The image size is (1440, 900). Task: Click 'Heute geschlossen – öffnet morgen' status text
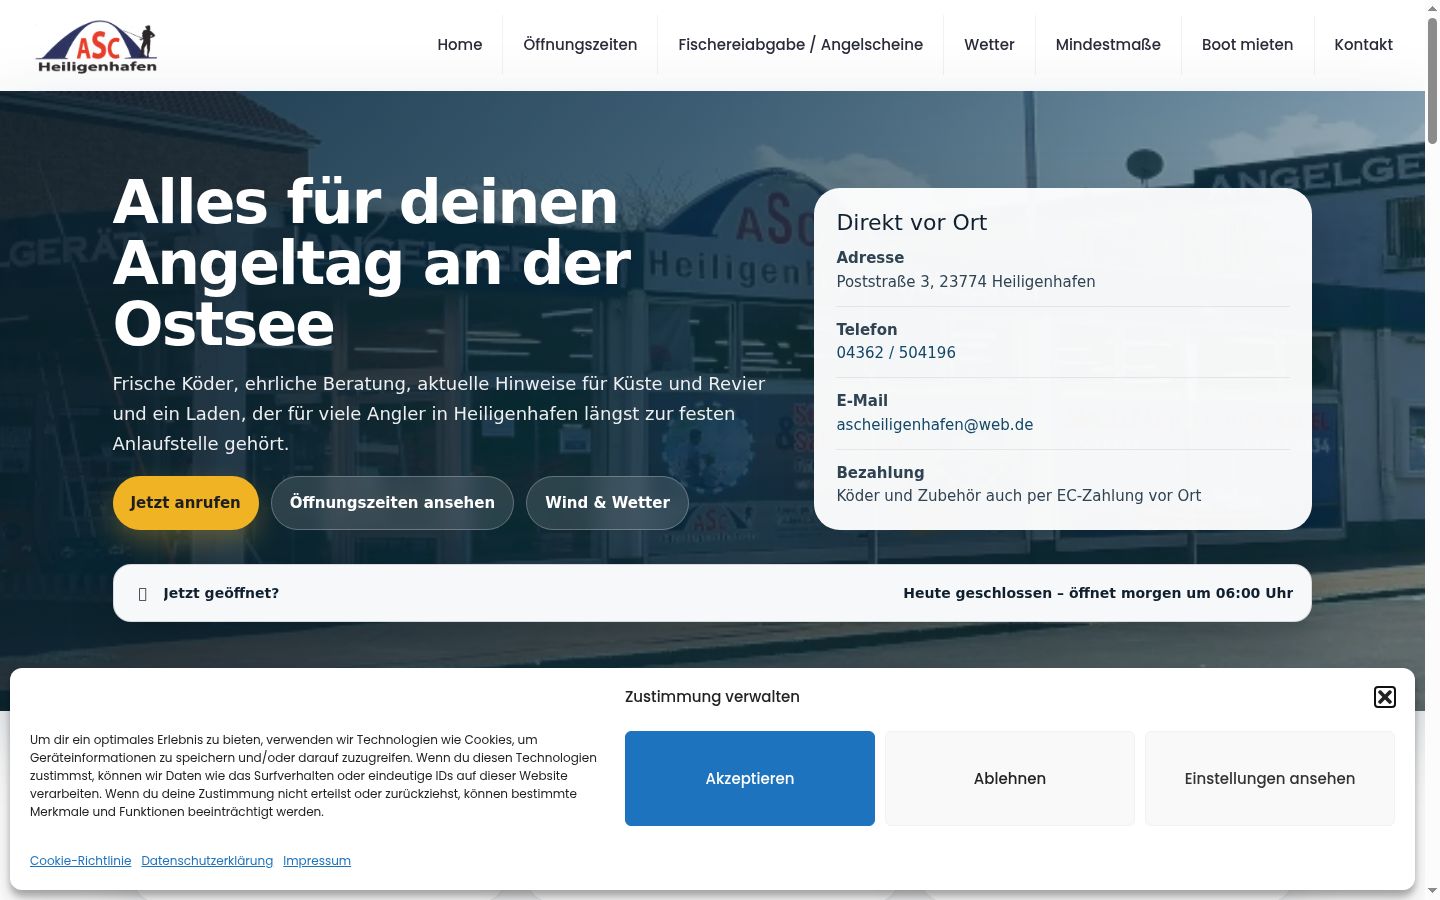[1098, 593]
